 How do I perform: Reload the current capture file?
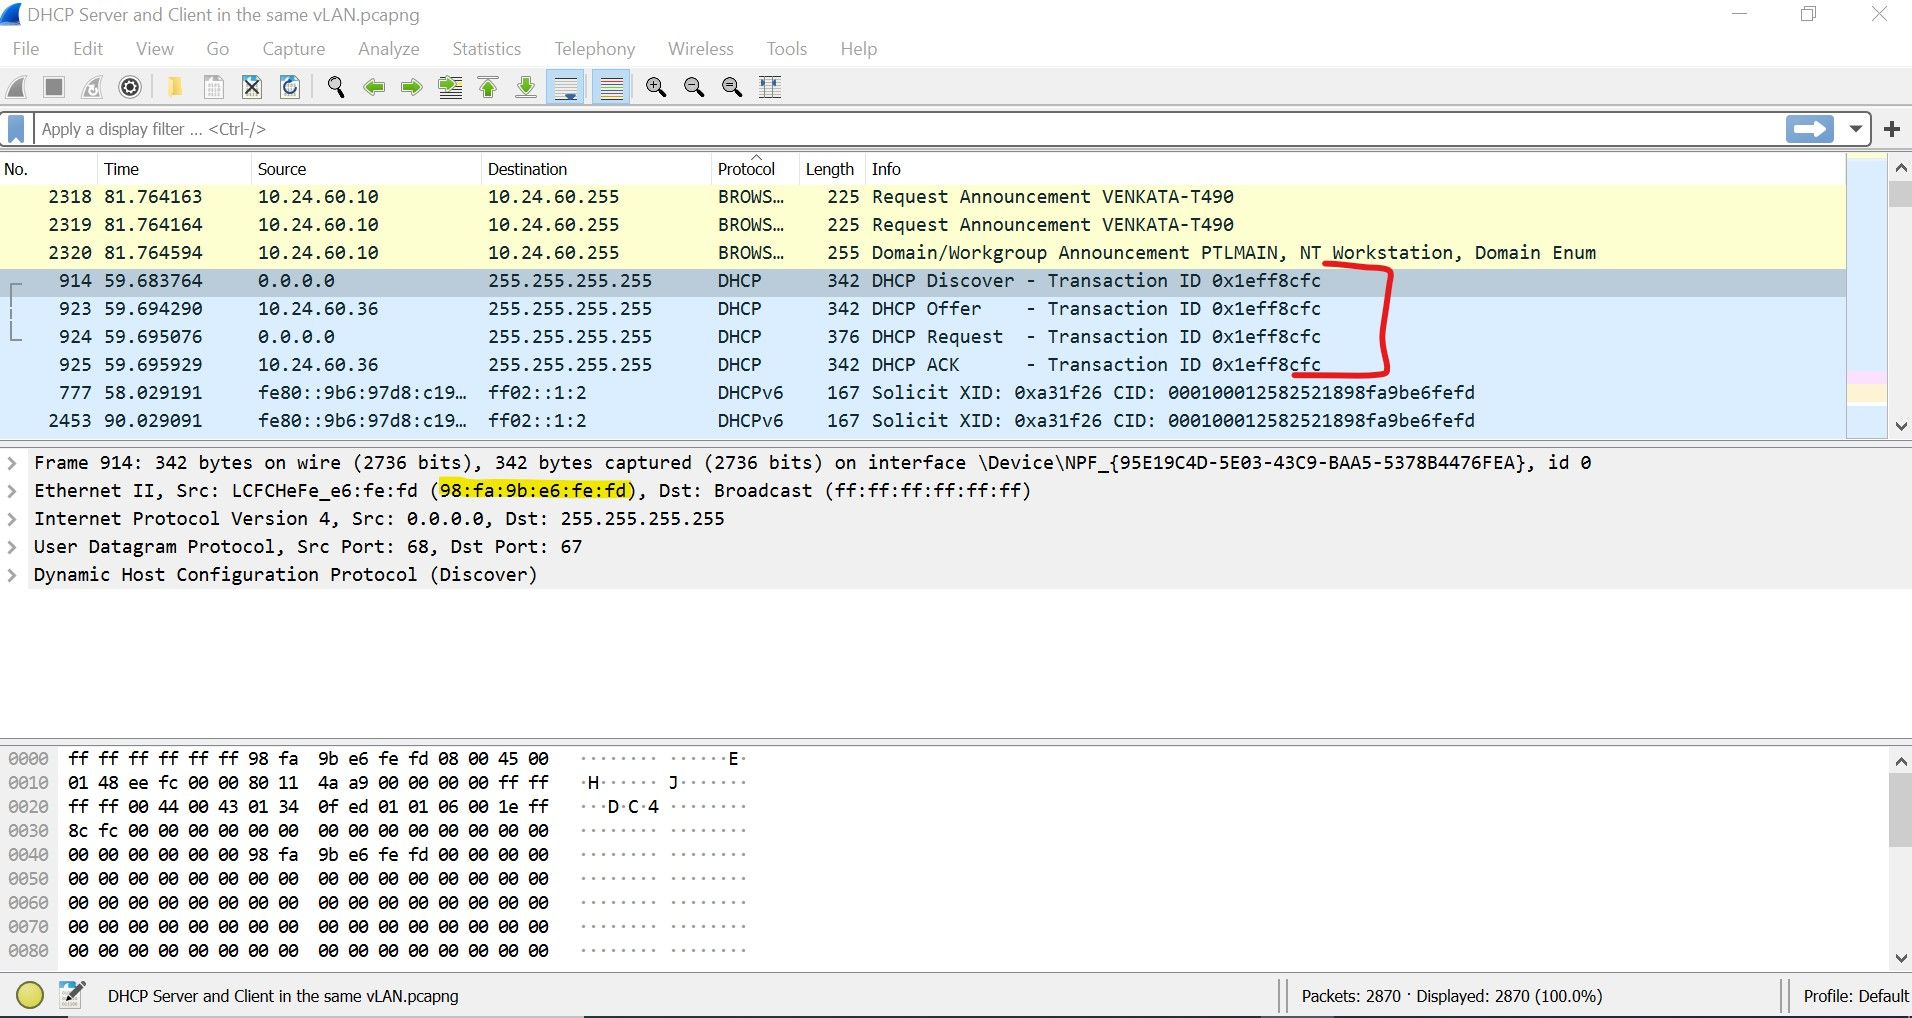[289, 87]
